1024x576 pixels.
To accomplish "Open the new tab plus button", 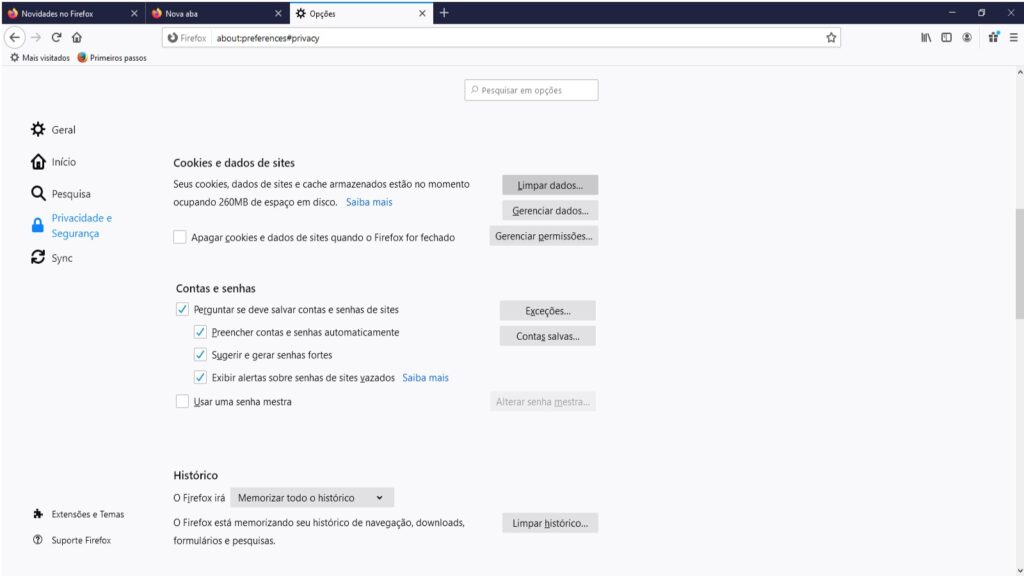I will [x=444, y=13].
